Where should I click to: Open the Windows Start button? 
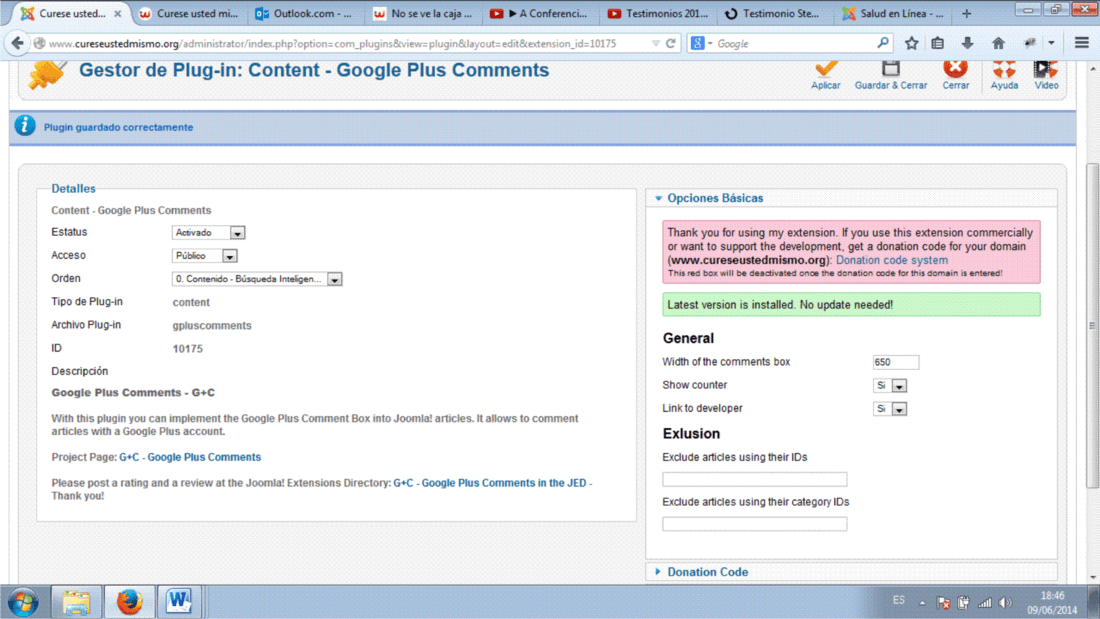point(23,602)
